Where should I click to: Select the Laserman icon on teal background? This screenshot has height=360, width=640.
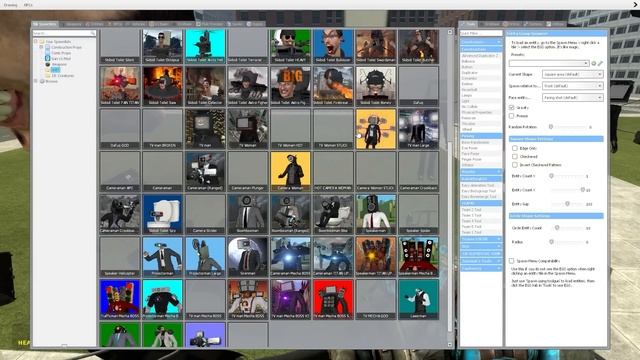pyautogui.click(x=418, y=299)
